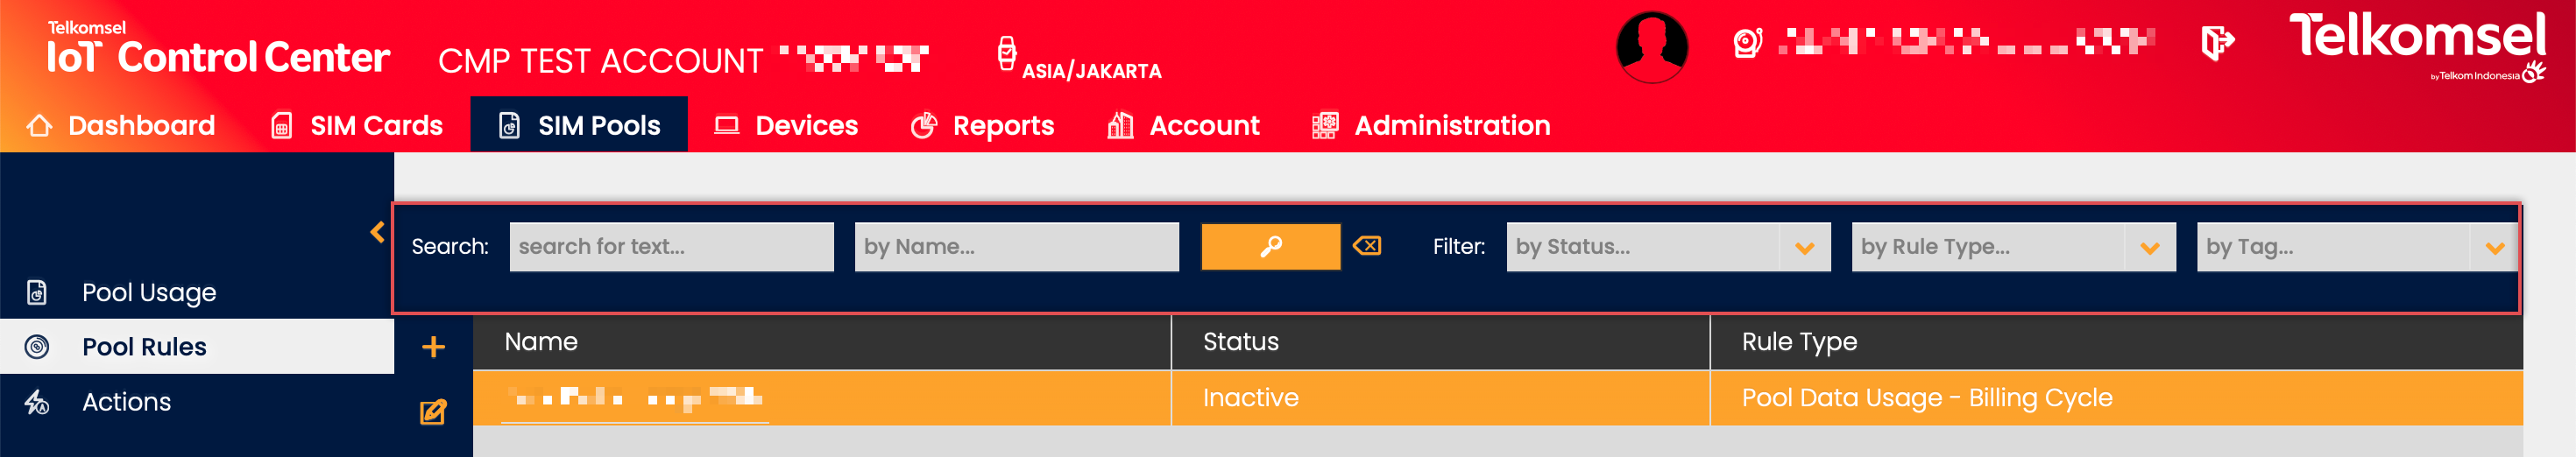Go to the Reports tab
The height and width of the screenshot is (457, 2576).
pyautogui.click(x=983, y=125)
